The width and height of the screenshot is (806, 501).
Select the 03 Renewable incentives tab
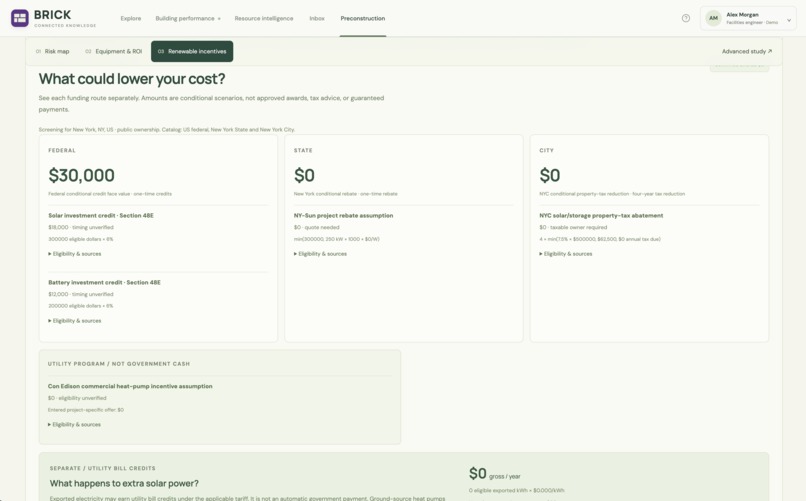coord(192,51)
